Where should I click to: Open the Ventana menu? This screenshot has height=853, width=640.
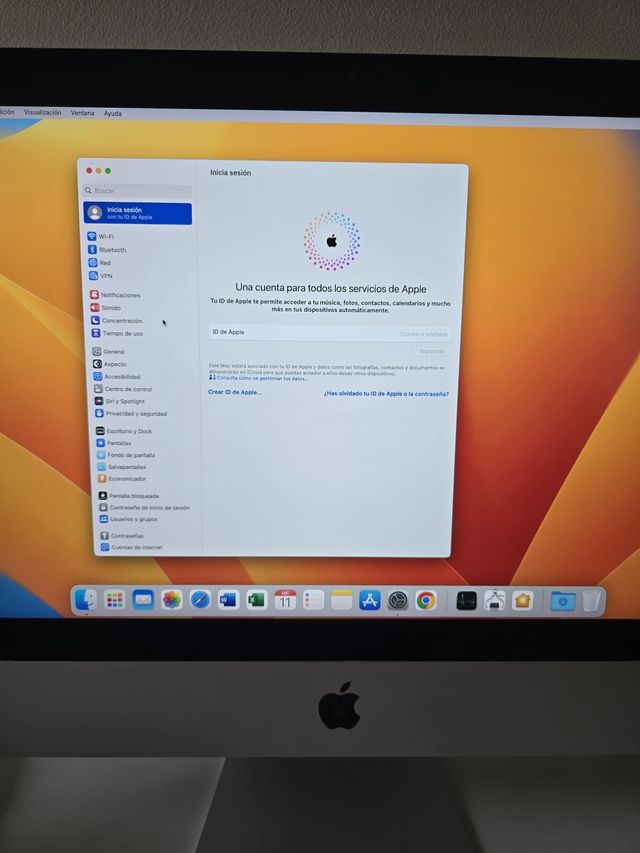[83, 113]
